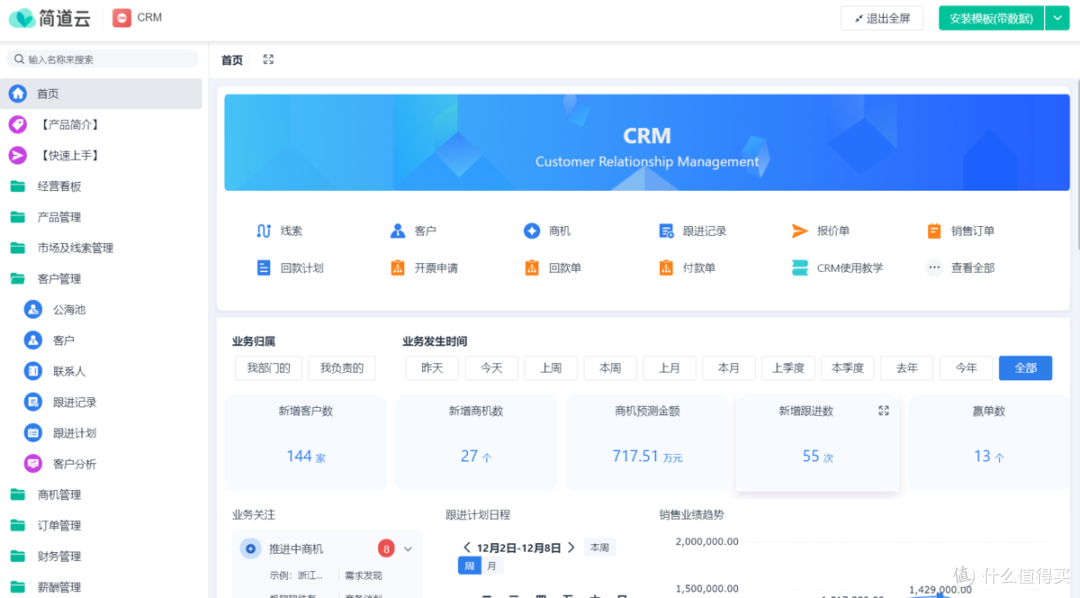Go to next week in schedule

click(571, 548)
